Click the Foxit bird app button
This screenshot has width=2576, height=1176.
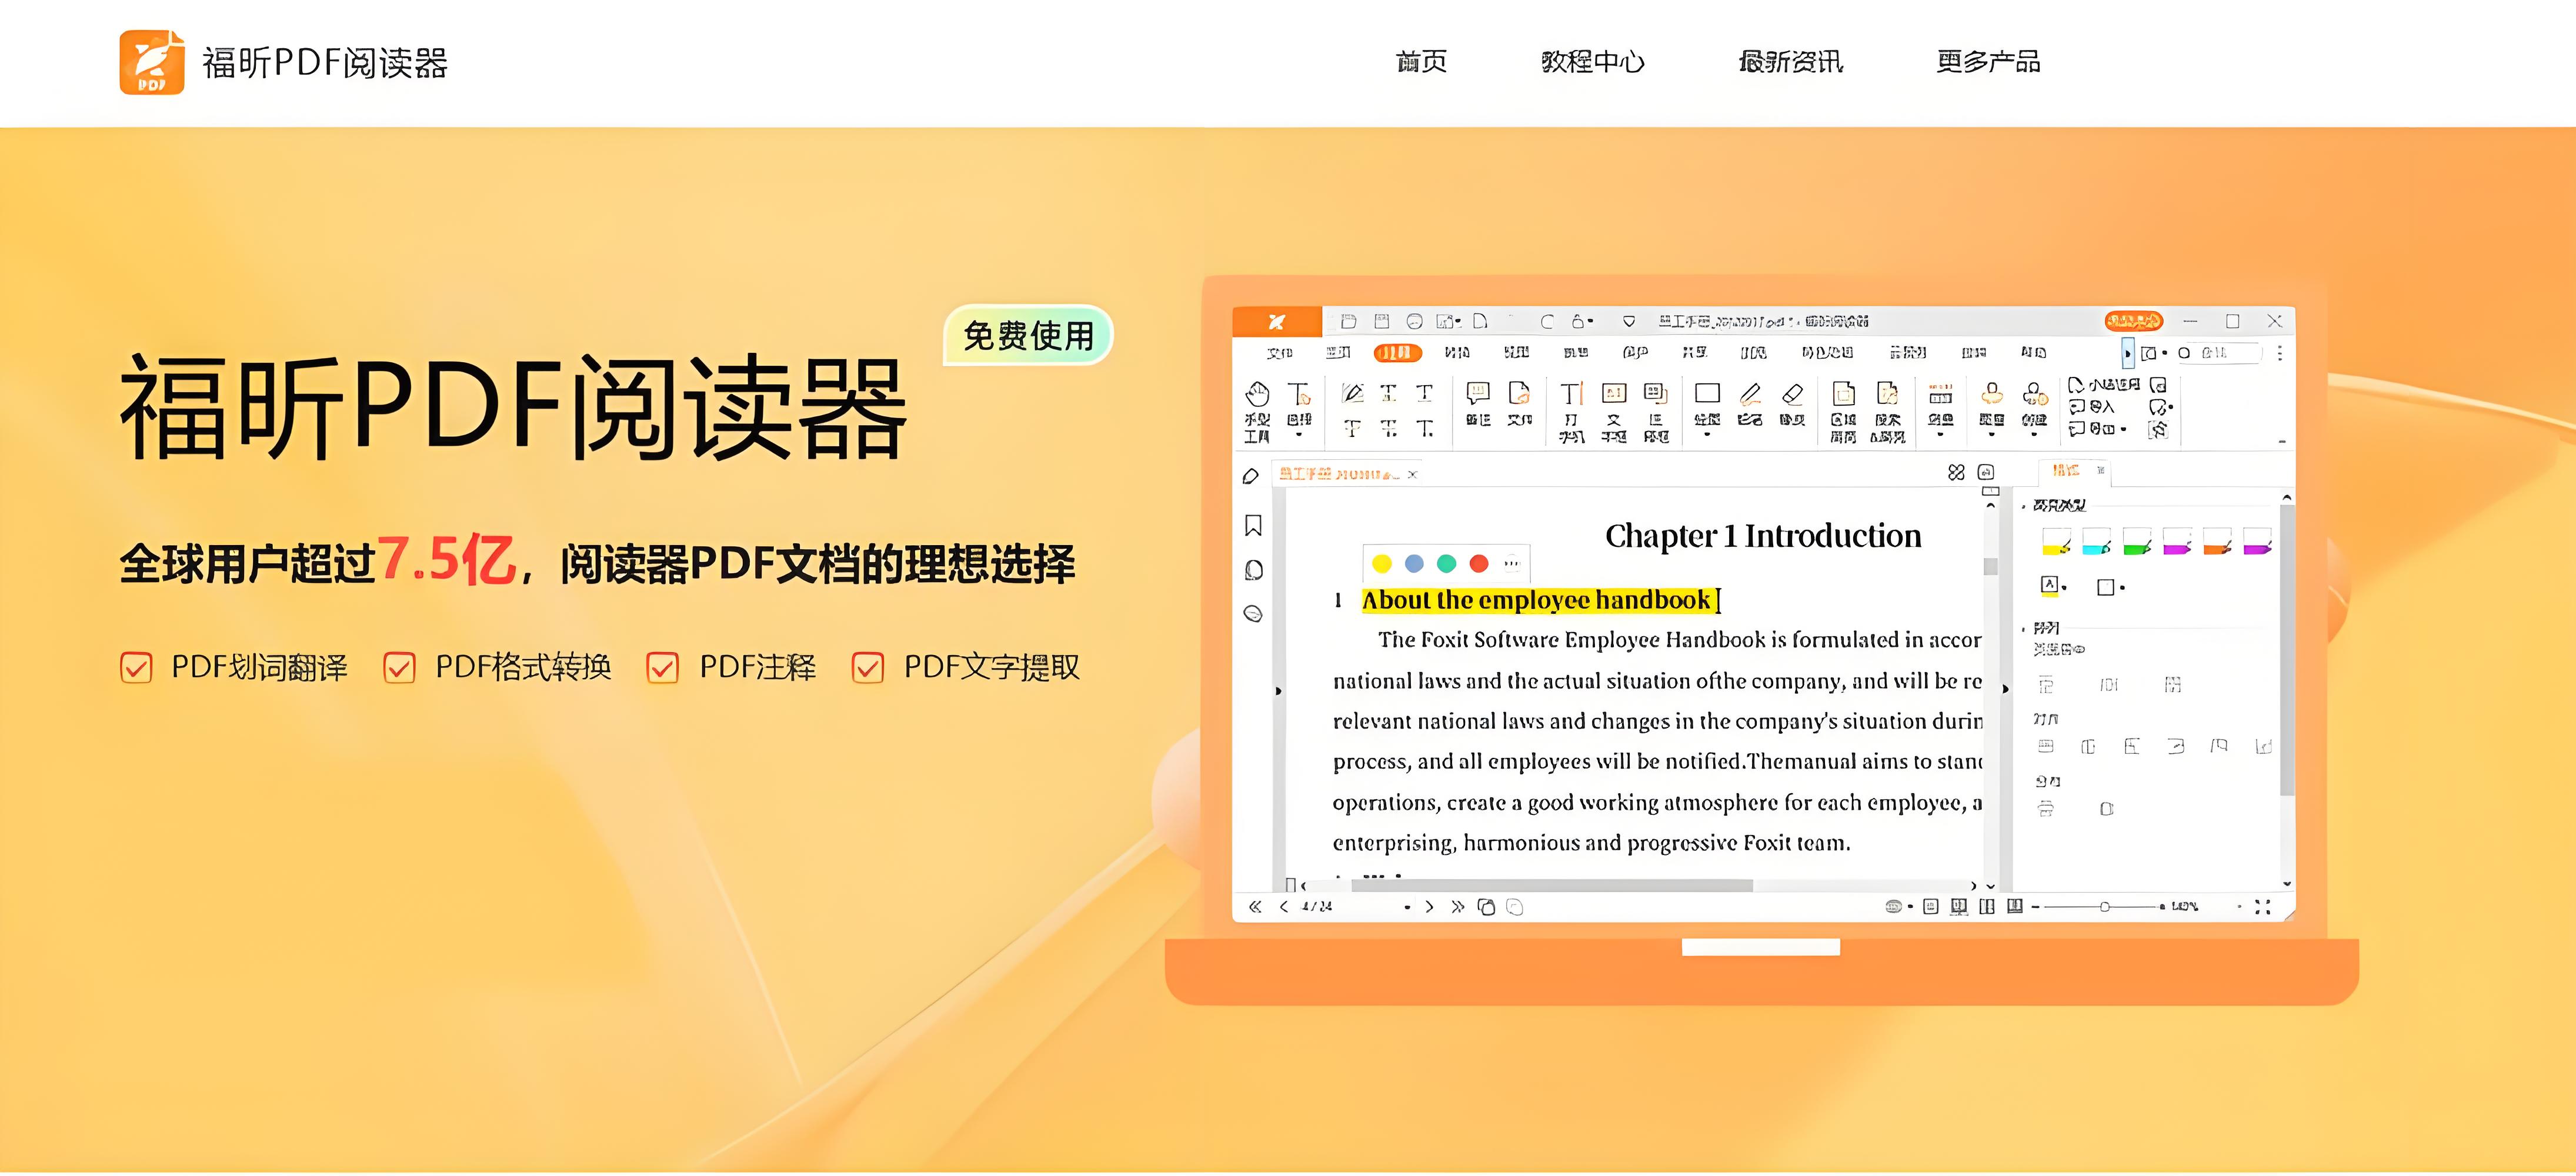coord(1276,321)
